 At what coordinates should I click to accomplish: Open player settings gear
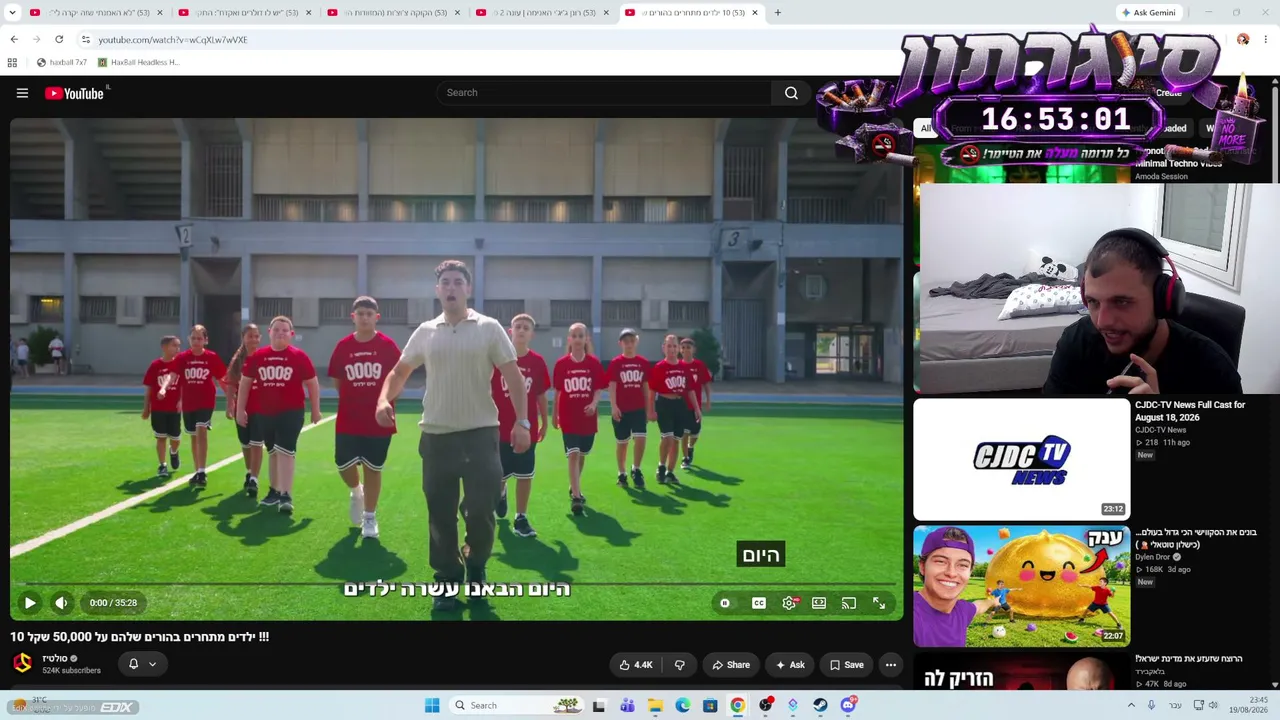click(x=789, y=603)
